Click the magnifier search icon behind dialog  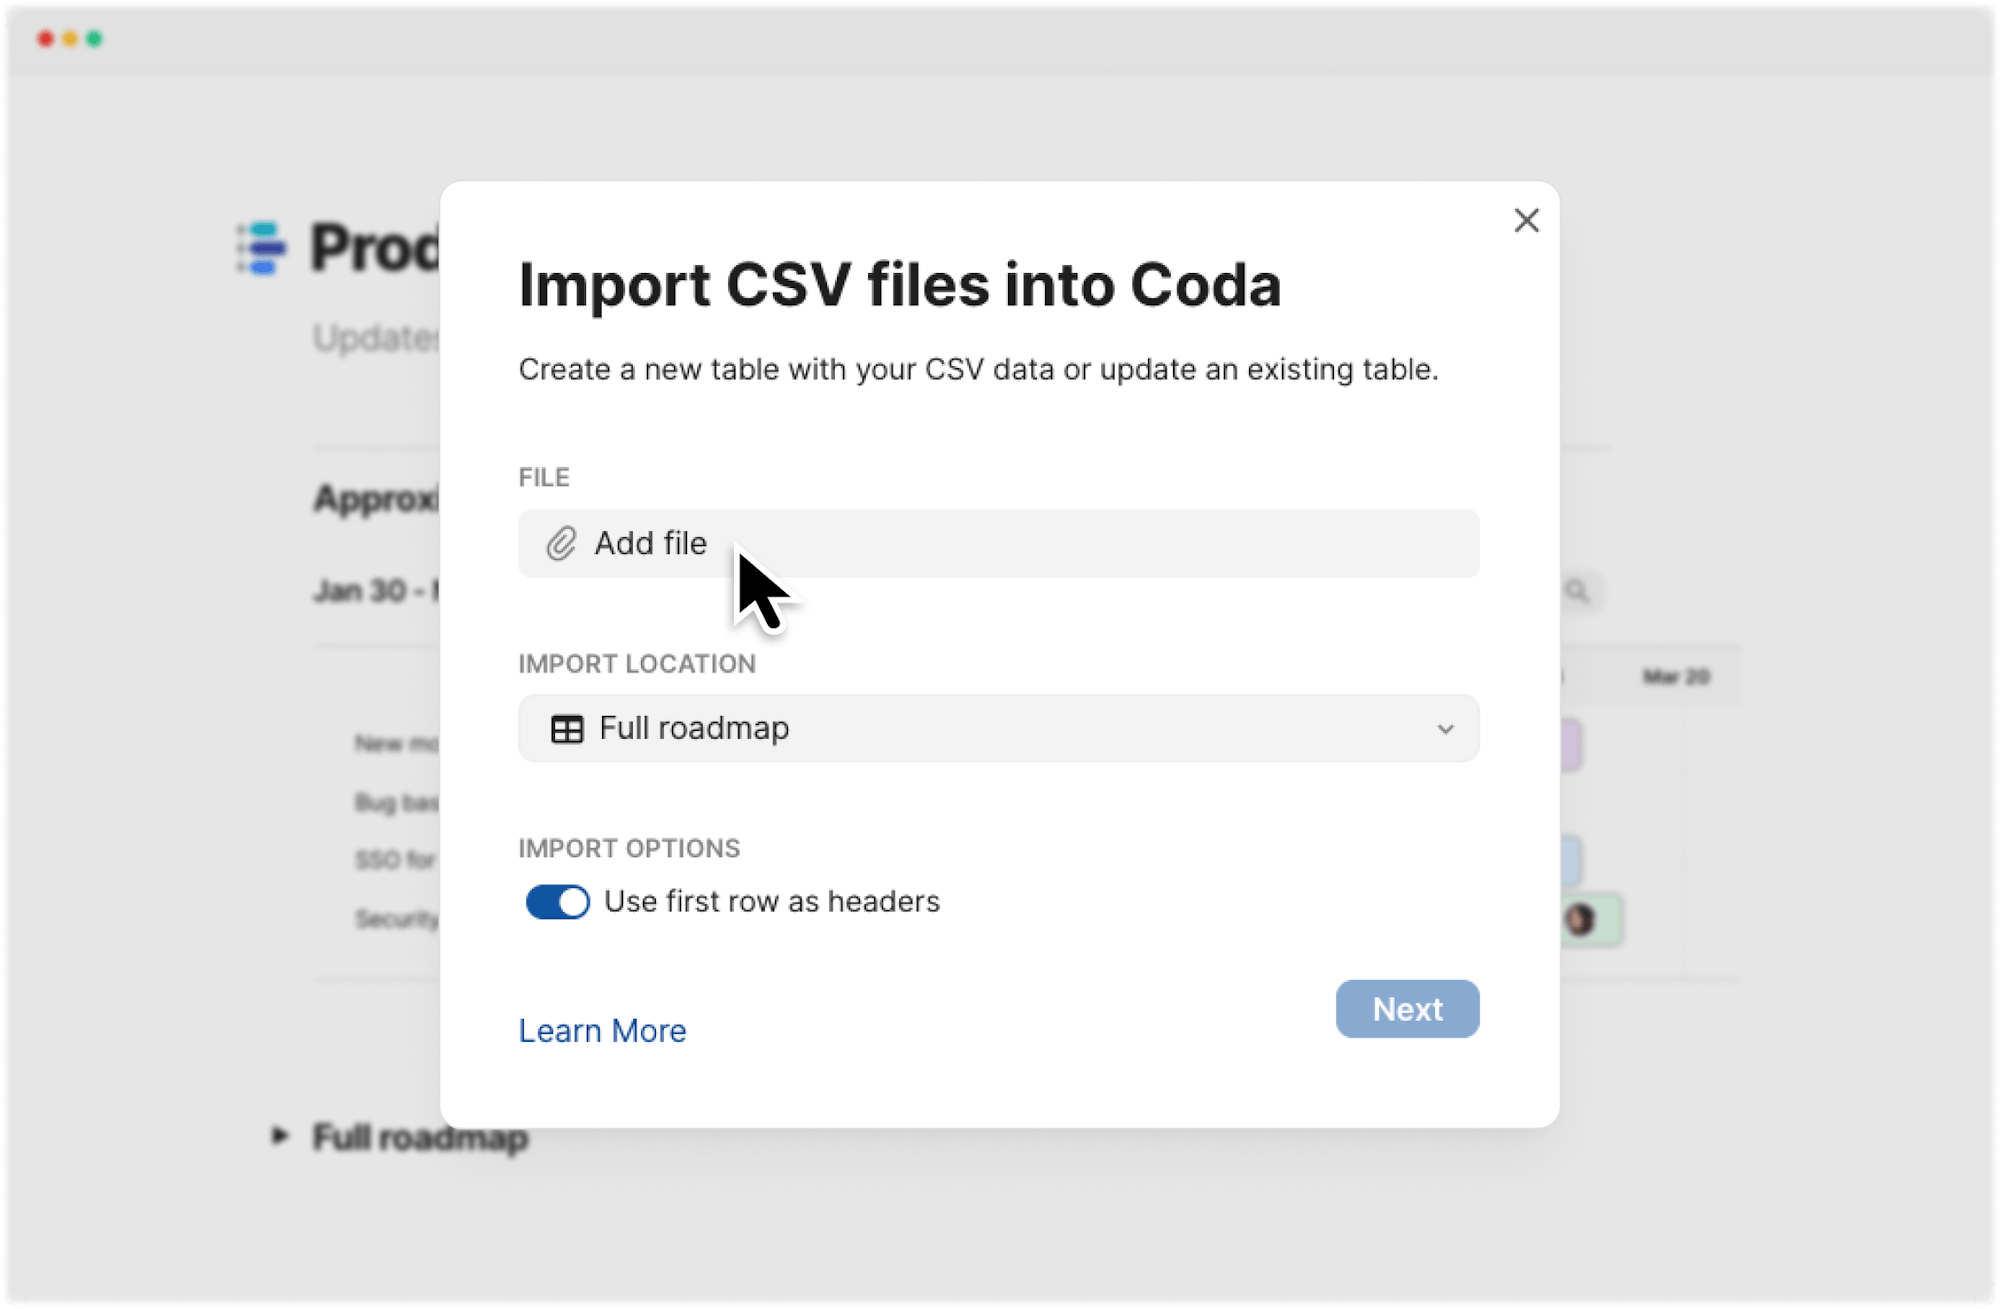1577,591
